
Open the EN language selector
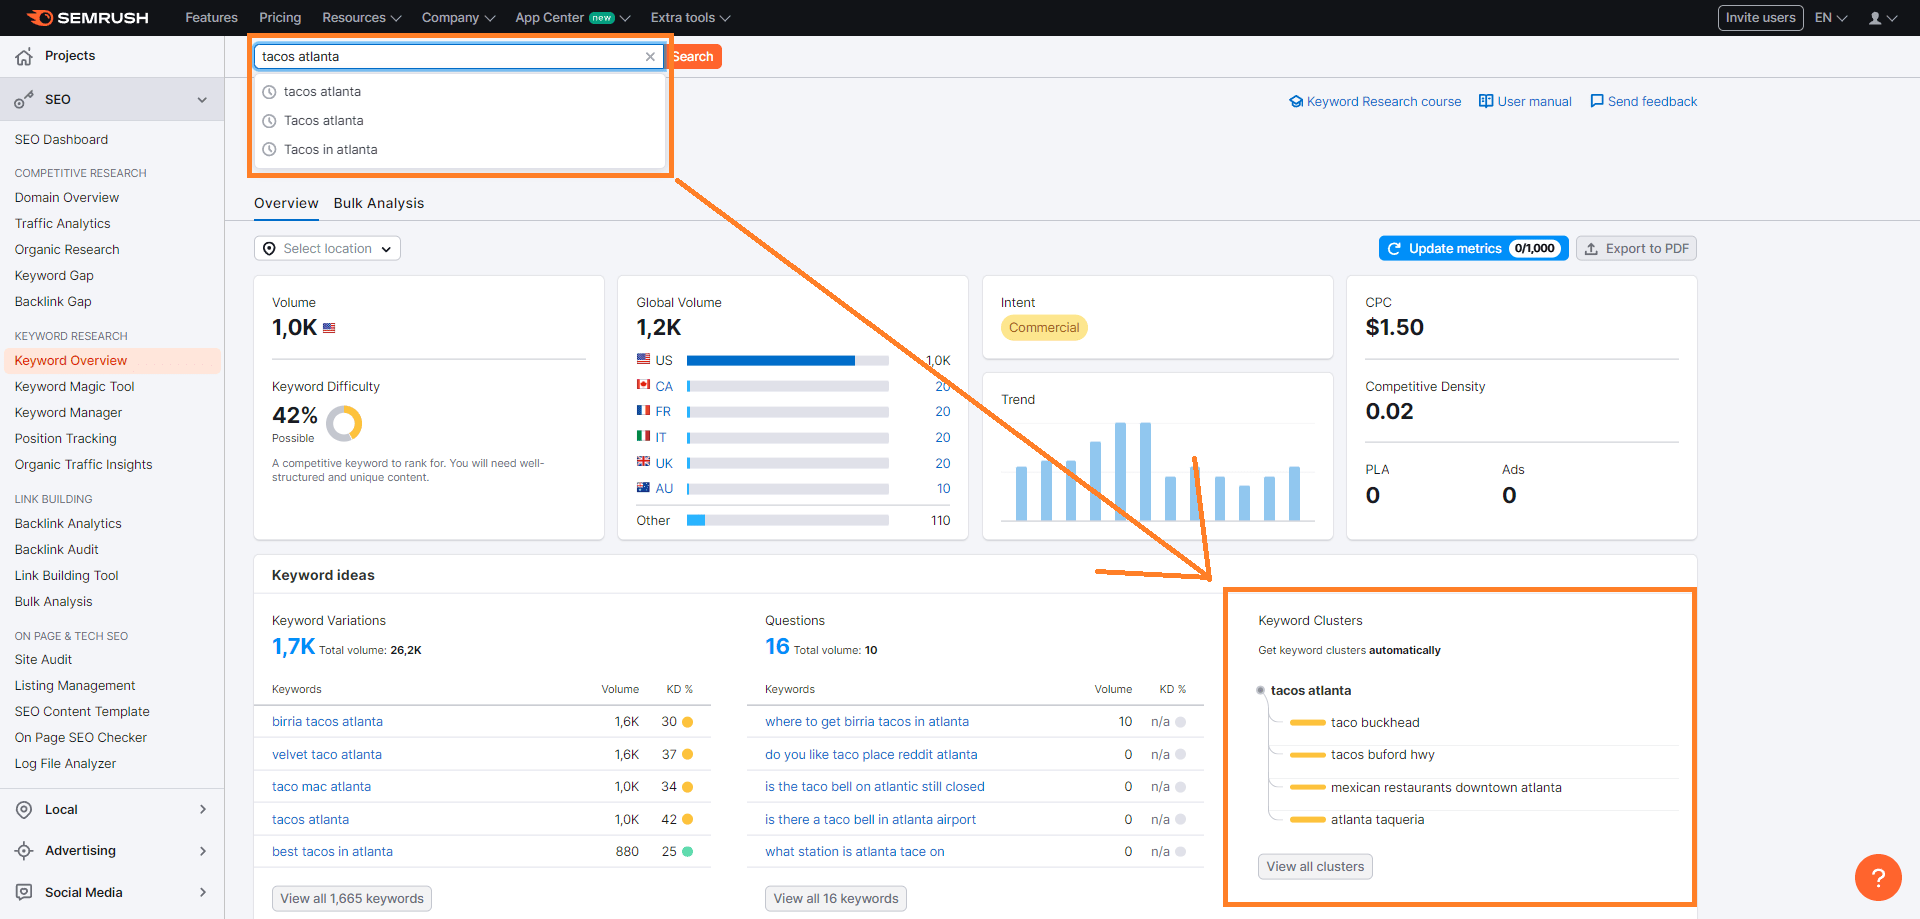1830,18
